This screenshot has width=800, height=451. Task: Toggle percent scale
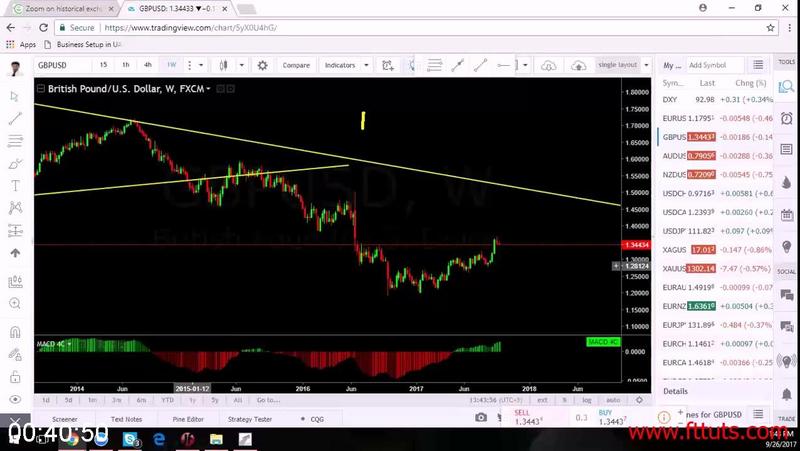564,400
